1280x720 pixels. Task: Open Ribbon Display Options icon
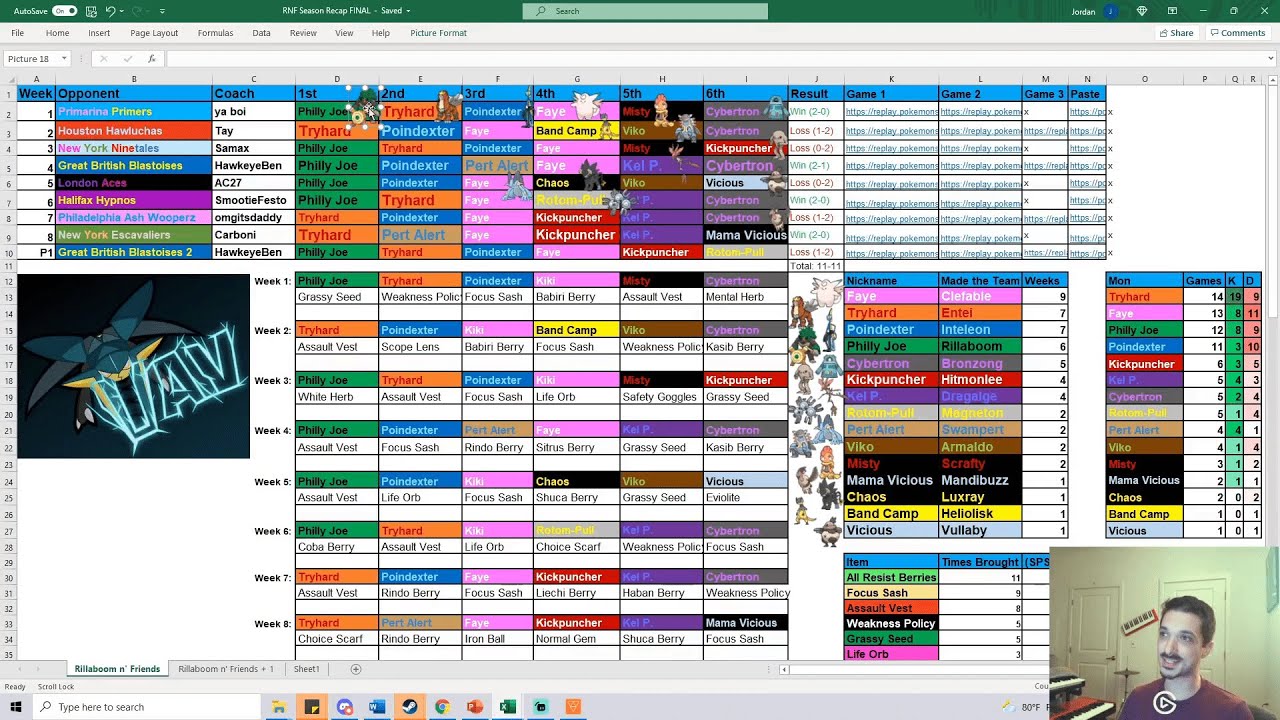click(x=1172, y=11)
